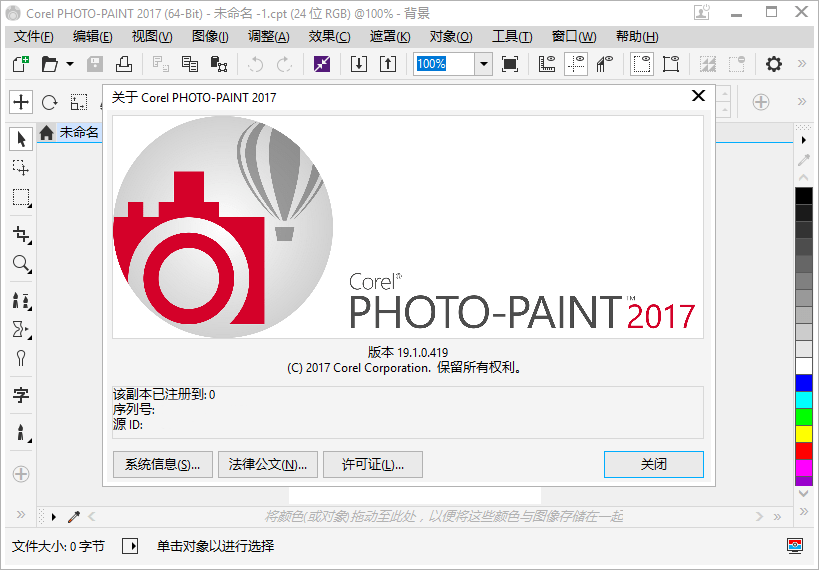Select the Text 字 tool
This screenshot has width=819, height=570.
[21, 395]
